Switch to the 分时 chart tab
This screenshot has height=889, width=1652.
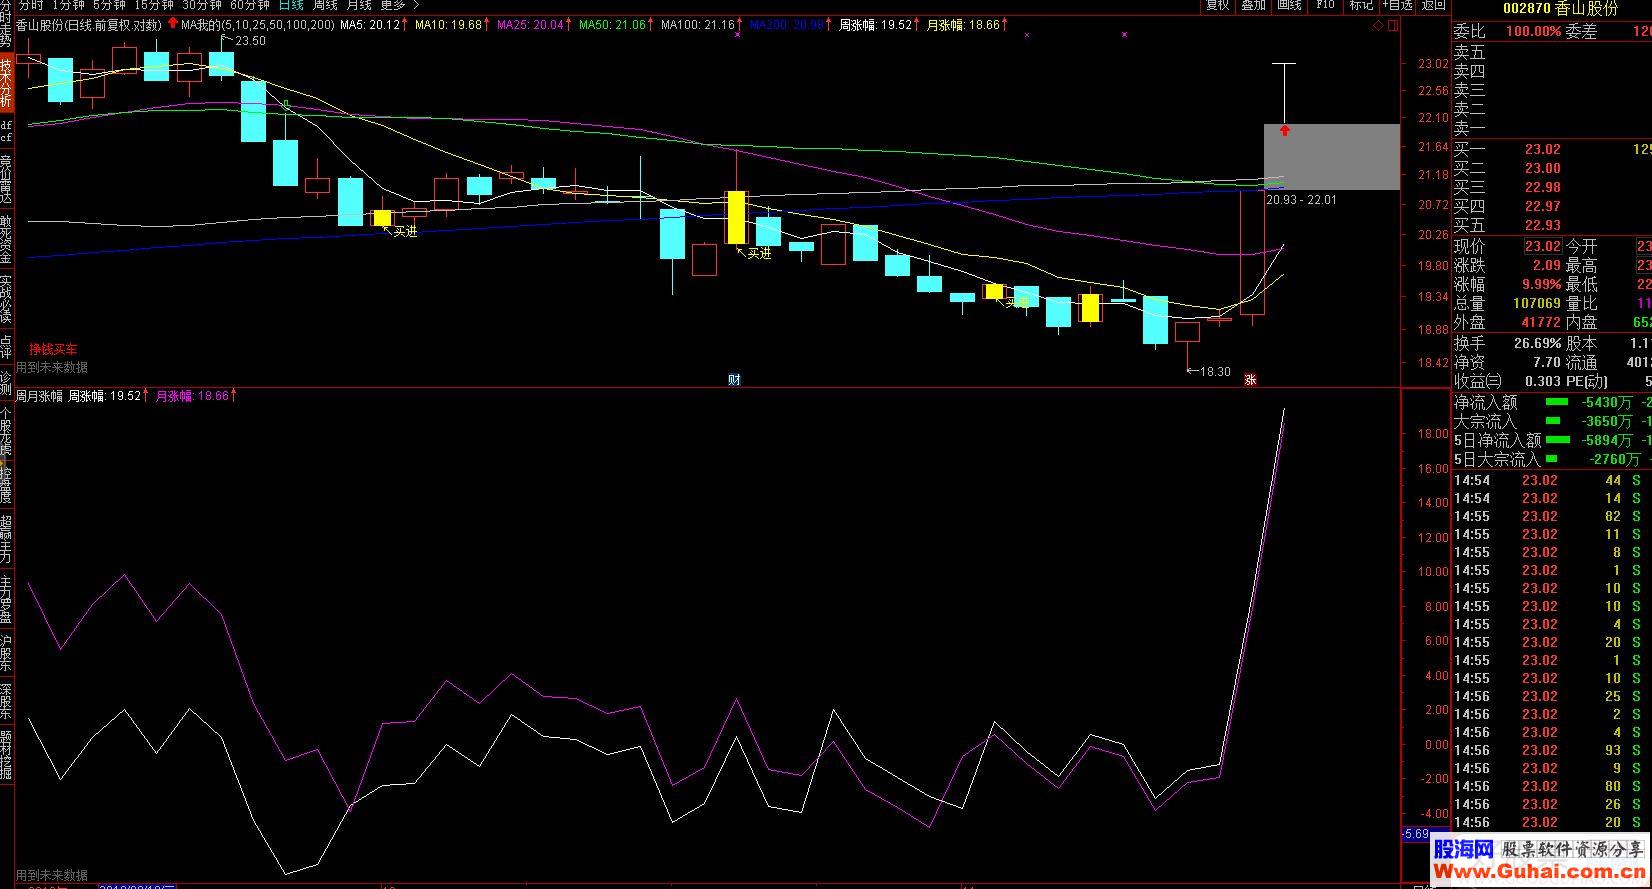(31, 6)
